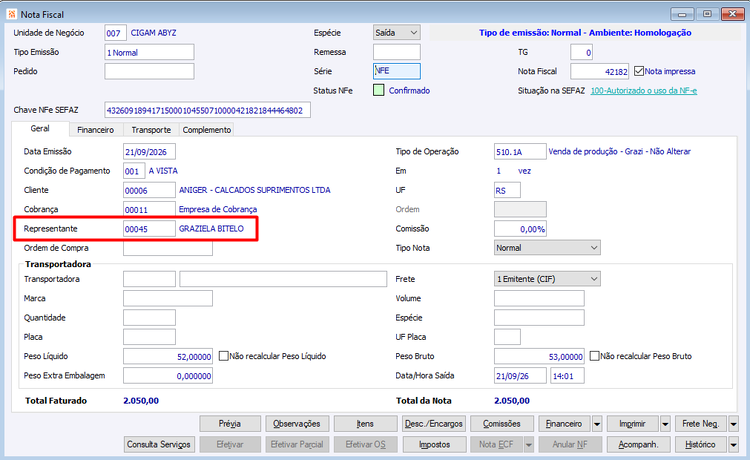The image size is (750, 460).
Task: Focus the Ordem de Compra field
Action: pos(168,248)
